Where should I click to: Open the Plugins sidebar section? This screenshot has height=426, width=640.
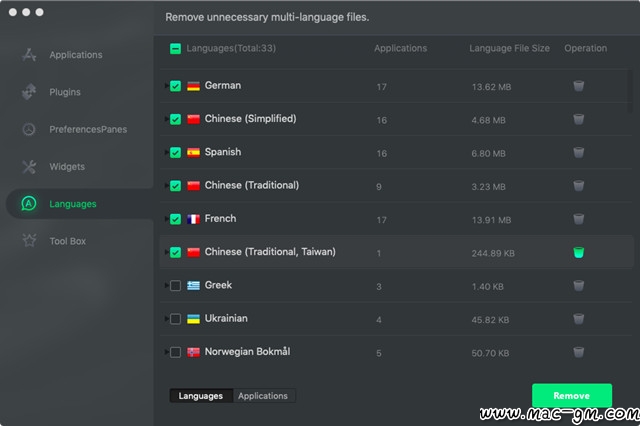(x=65, y=92)
